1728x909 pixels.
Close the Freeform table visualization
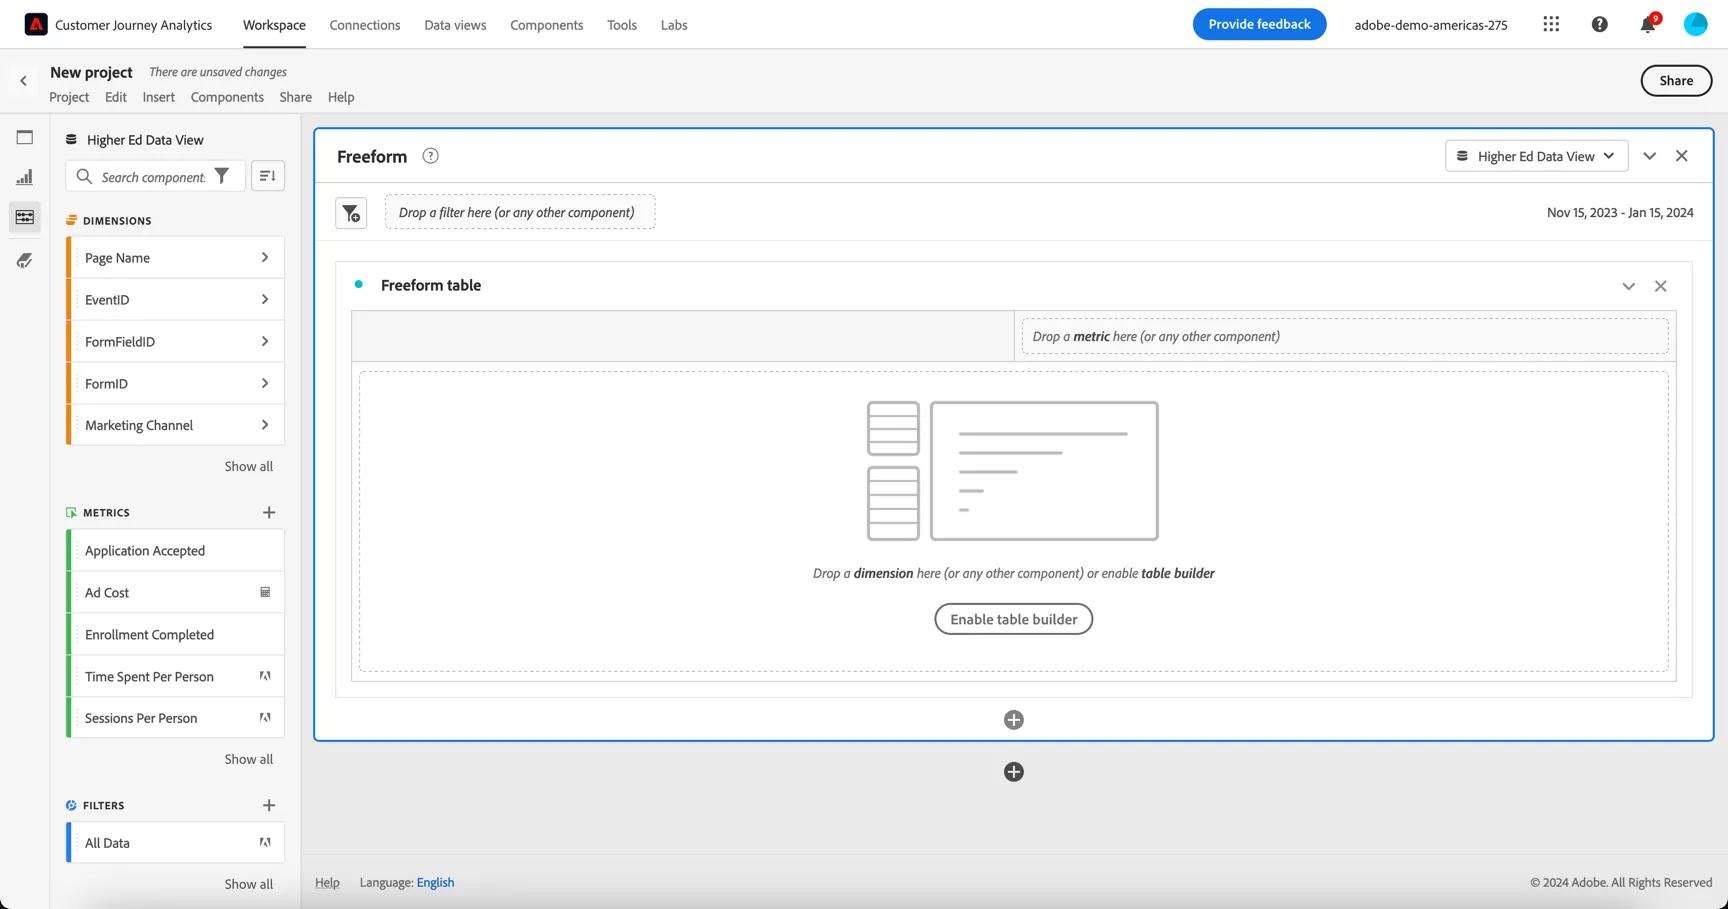[1661, 286]
